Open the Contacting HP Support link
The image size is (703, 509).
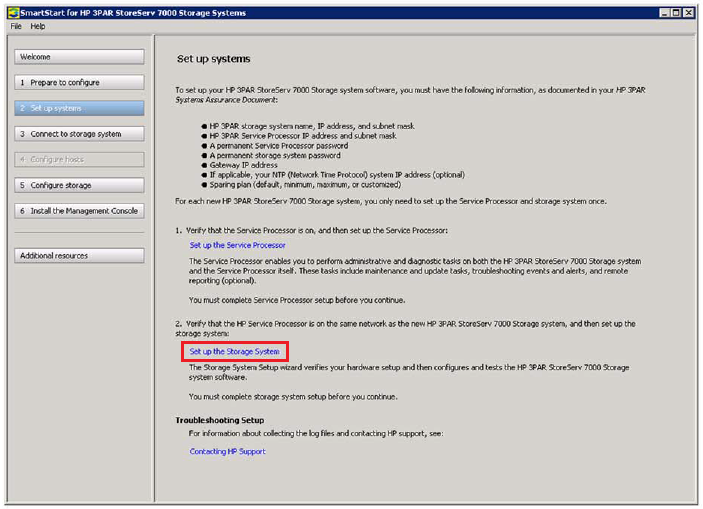[x=228, y=451]
